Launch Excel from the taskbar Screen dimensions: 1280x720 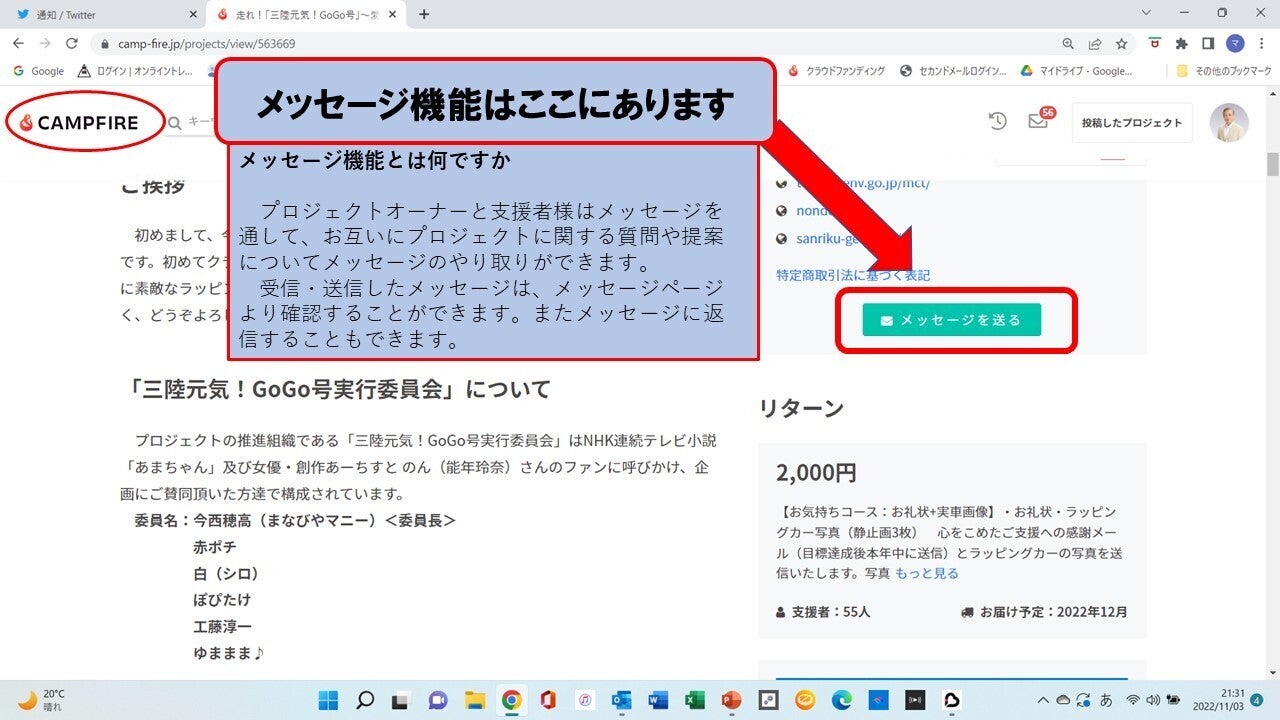click(x=694, y=700)
